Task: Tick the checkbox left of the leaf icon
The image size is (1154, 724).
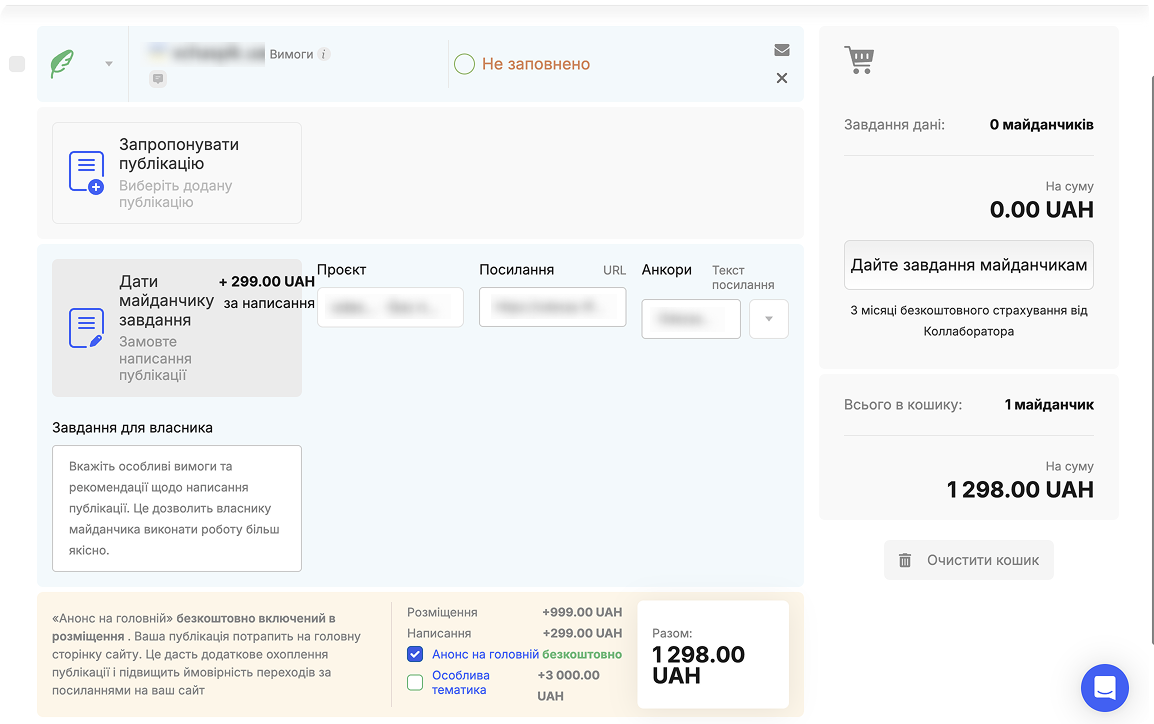Action: tap(16, 63)
